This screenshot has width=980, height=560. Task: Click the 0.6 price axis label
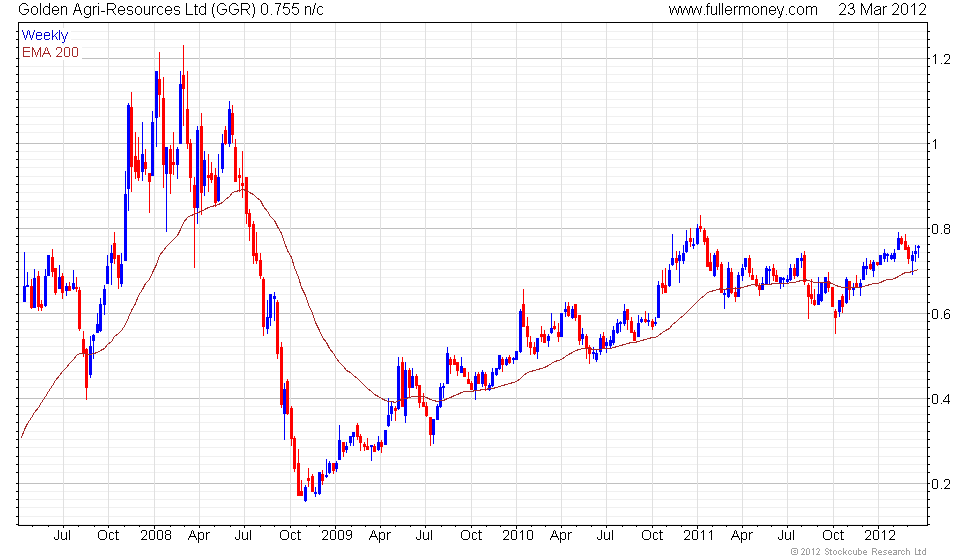point(941,314)
